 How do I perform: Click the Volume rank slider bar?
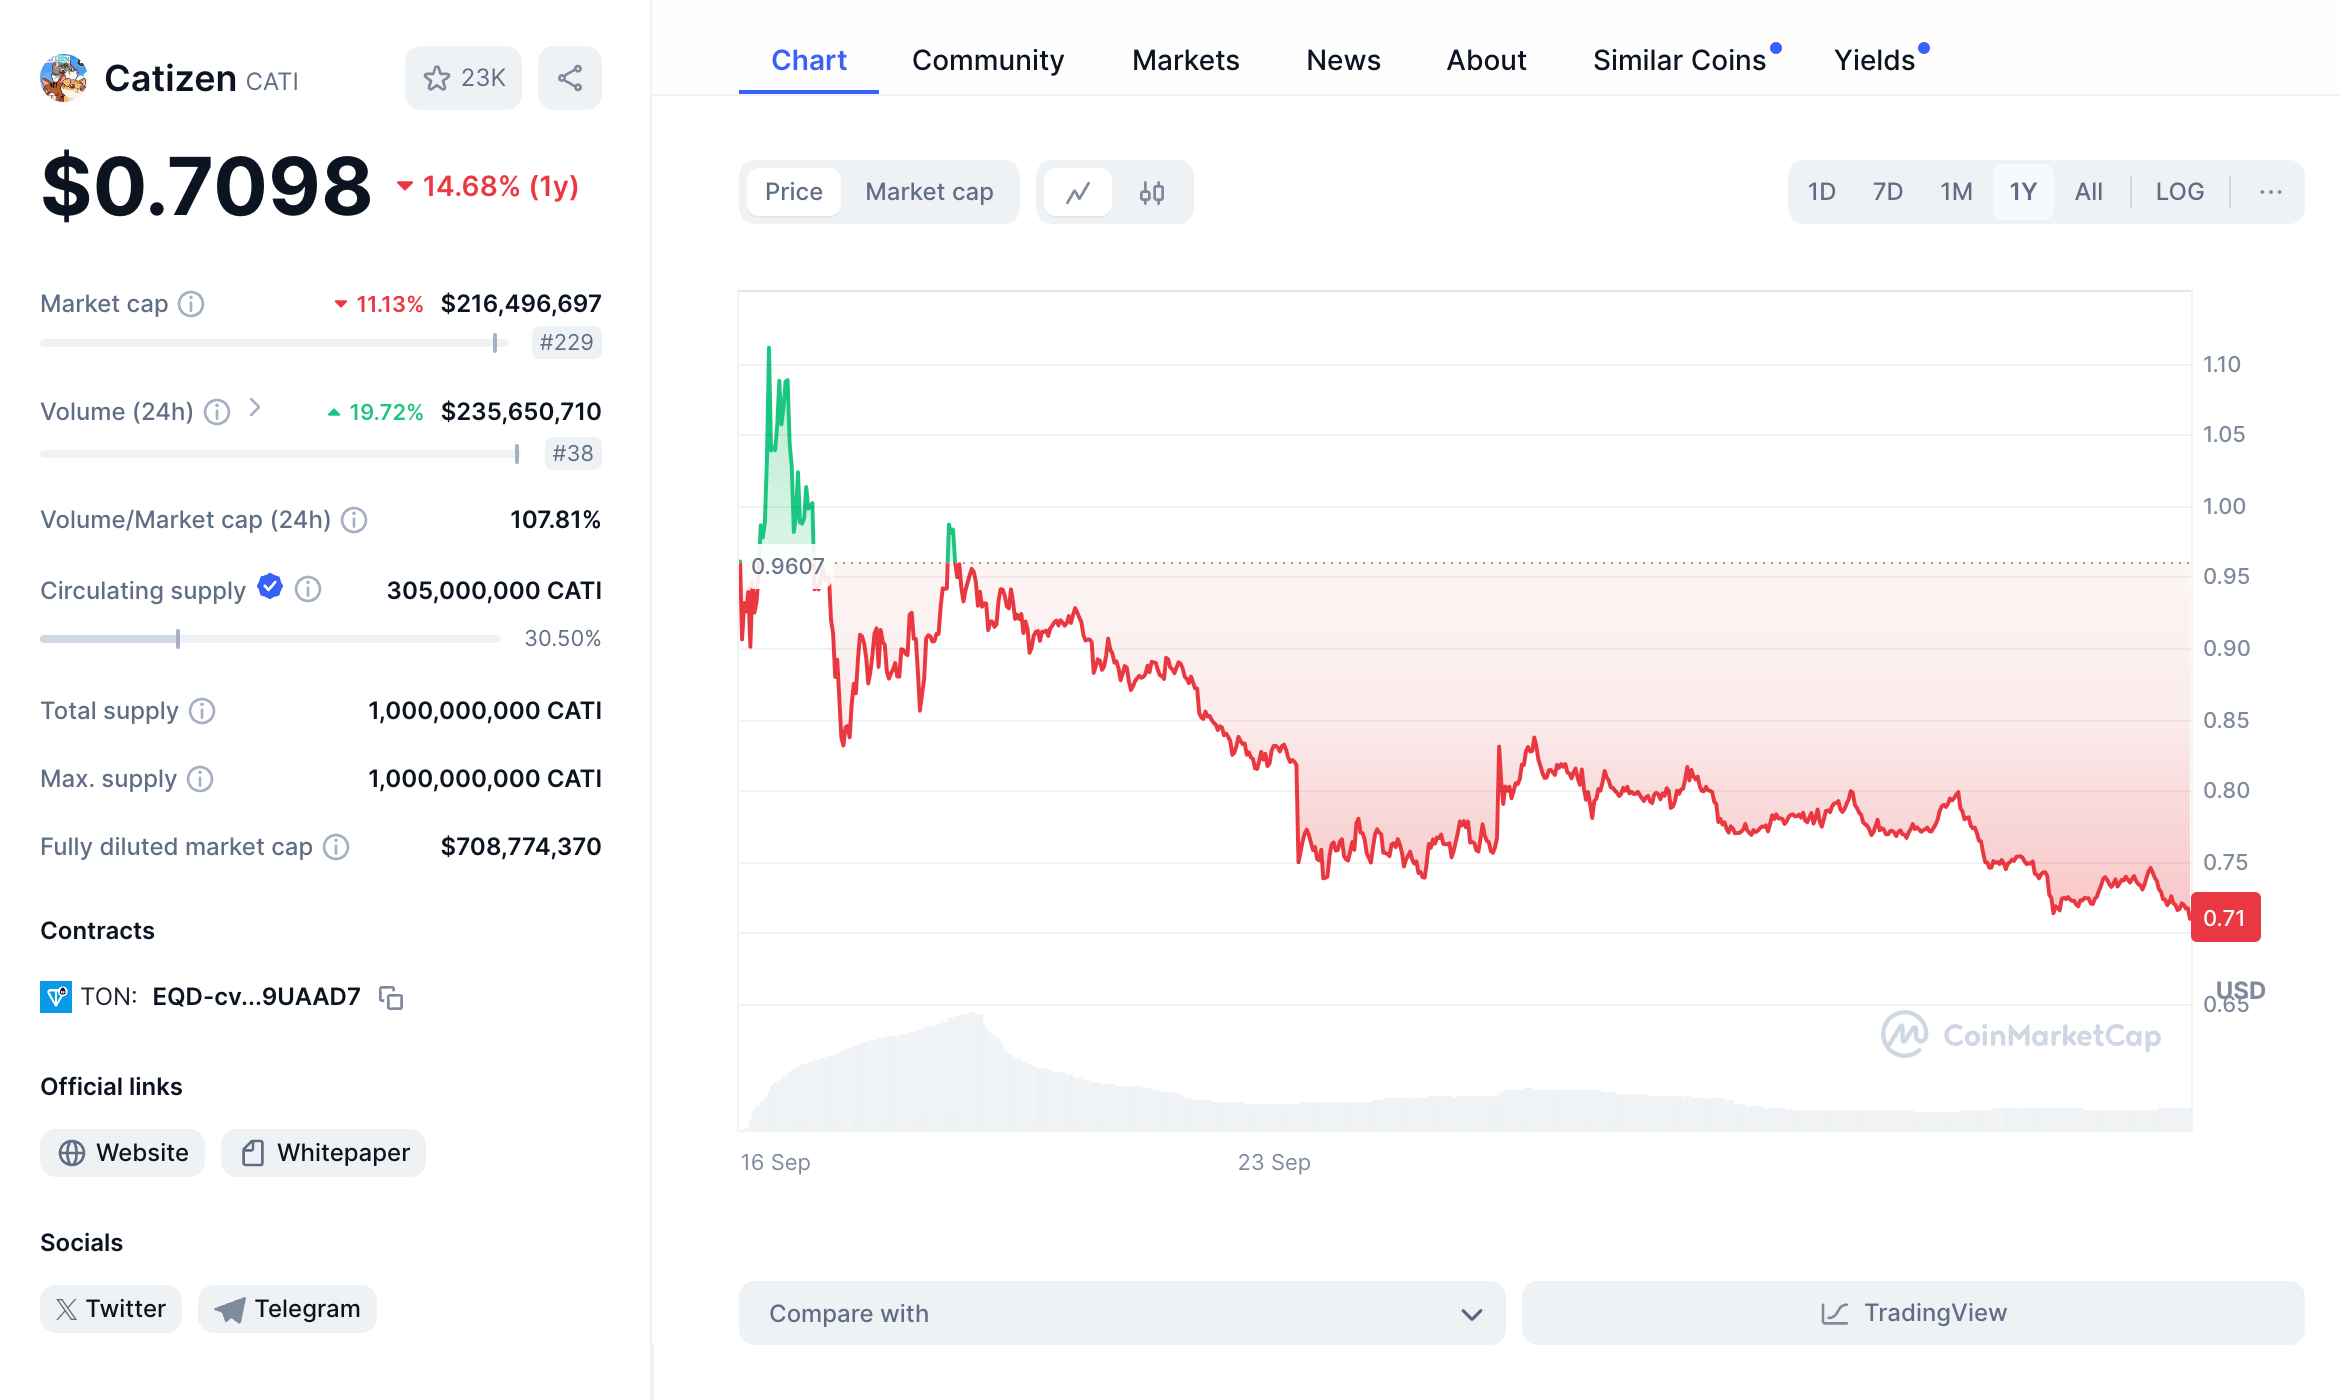pyautogui.click(x=280, y=454)
